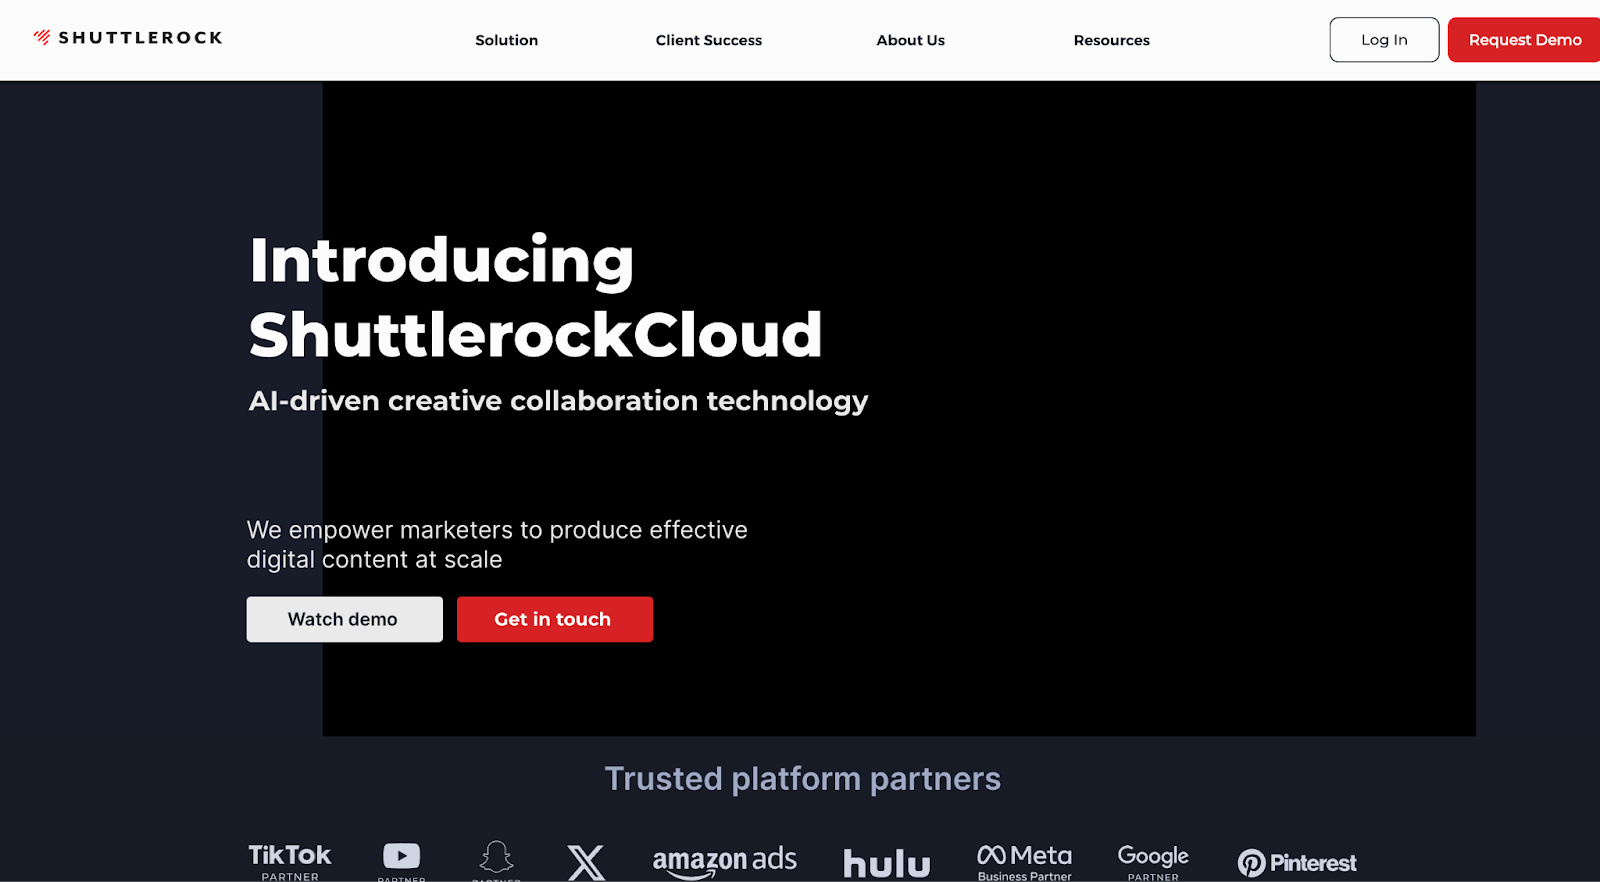Click the 'Trusted platform partners' heading

[803, 779]
